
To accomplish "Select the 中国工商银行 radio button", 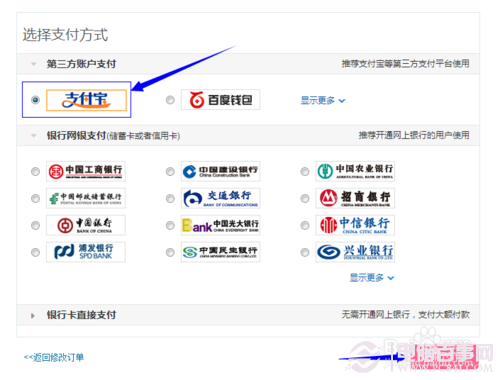I will [35, 172].
